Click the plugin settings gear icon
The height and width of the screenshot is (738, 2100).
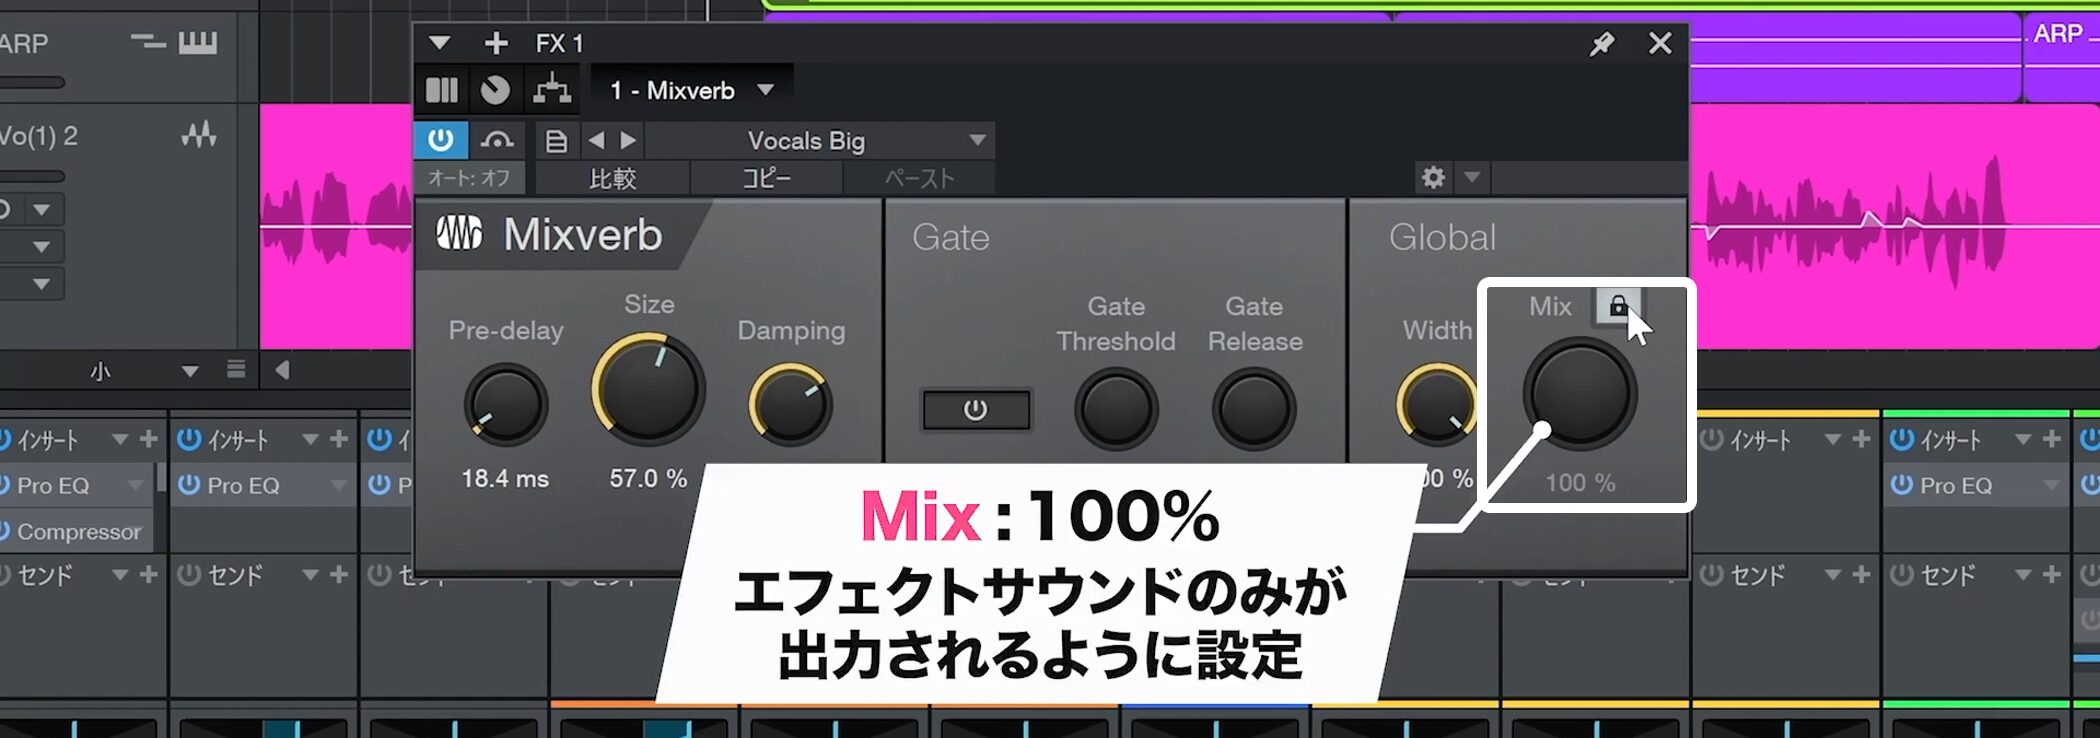(x=1433, y=177)
